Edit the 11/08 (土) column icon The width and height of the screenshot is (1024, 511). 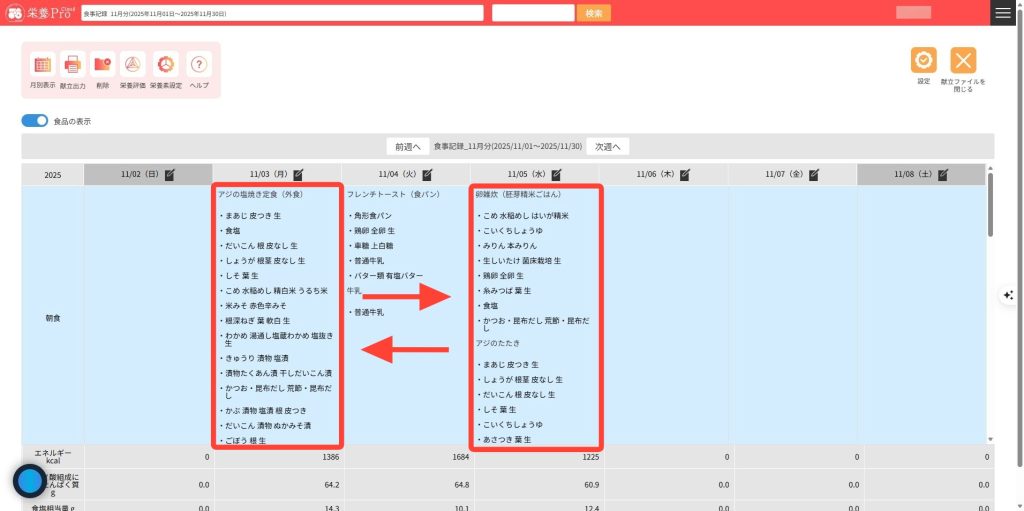pyautogui.click(x=943, y=174)
